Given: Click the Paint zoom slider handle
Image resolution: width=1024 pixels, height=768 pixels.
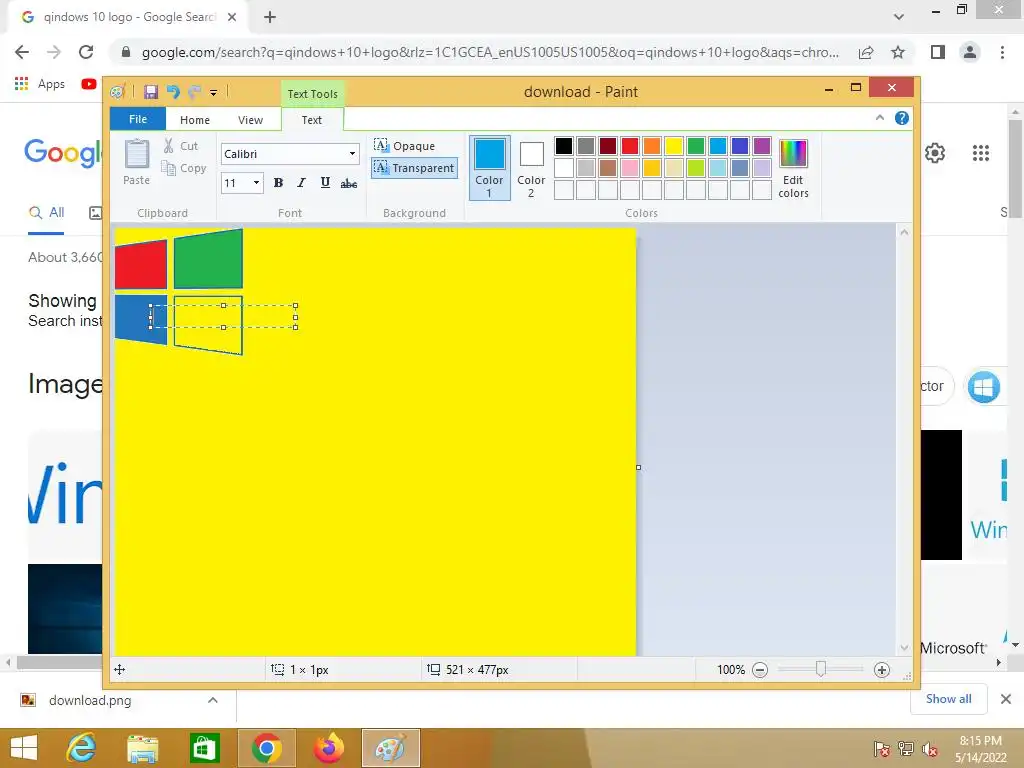Looking at the screenshot, I should [x=821, y=669].
